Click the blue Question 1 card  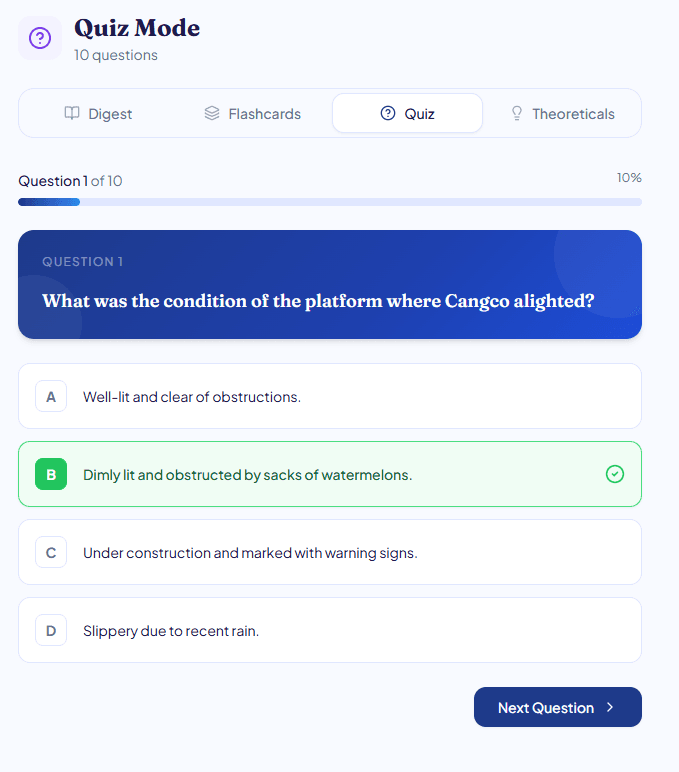point(330,284)
